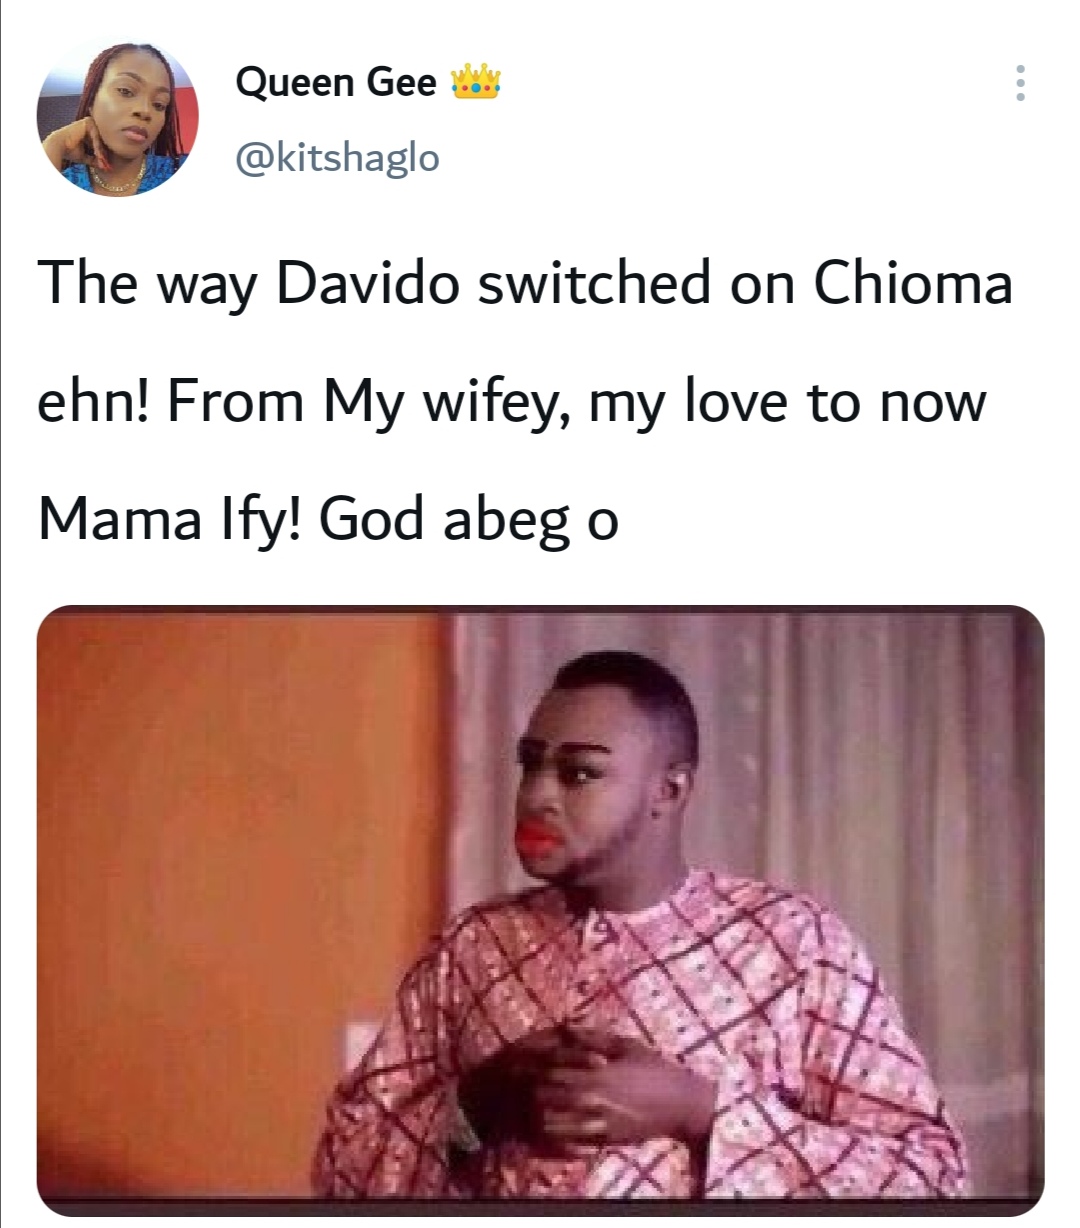This screenshot has width=1080, height=1228.
Task: Click the phrase God abeg o
Action: (x=468, y=520)
